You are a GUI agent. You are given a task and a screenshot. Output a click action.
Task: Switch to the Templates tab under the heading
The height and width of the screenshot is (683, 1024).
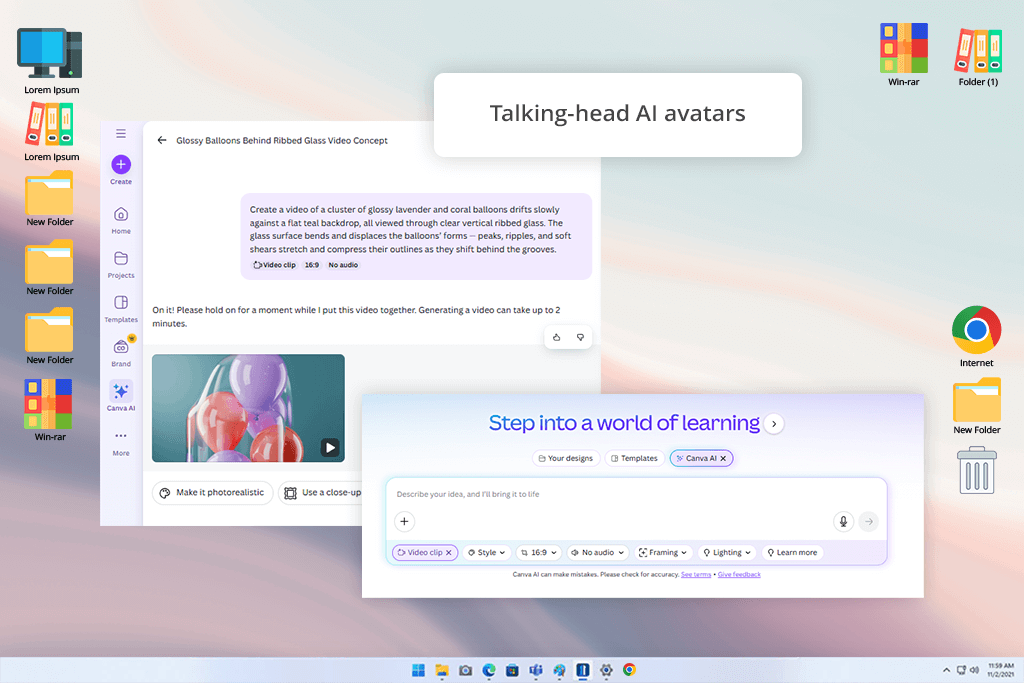point(635,458)
